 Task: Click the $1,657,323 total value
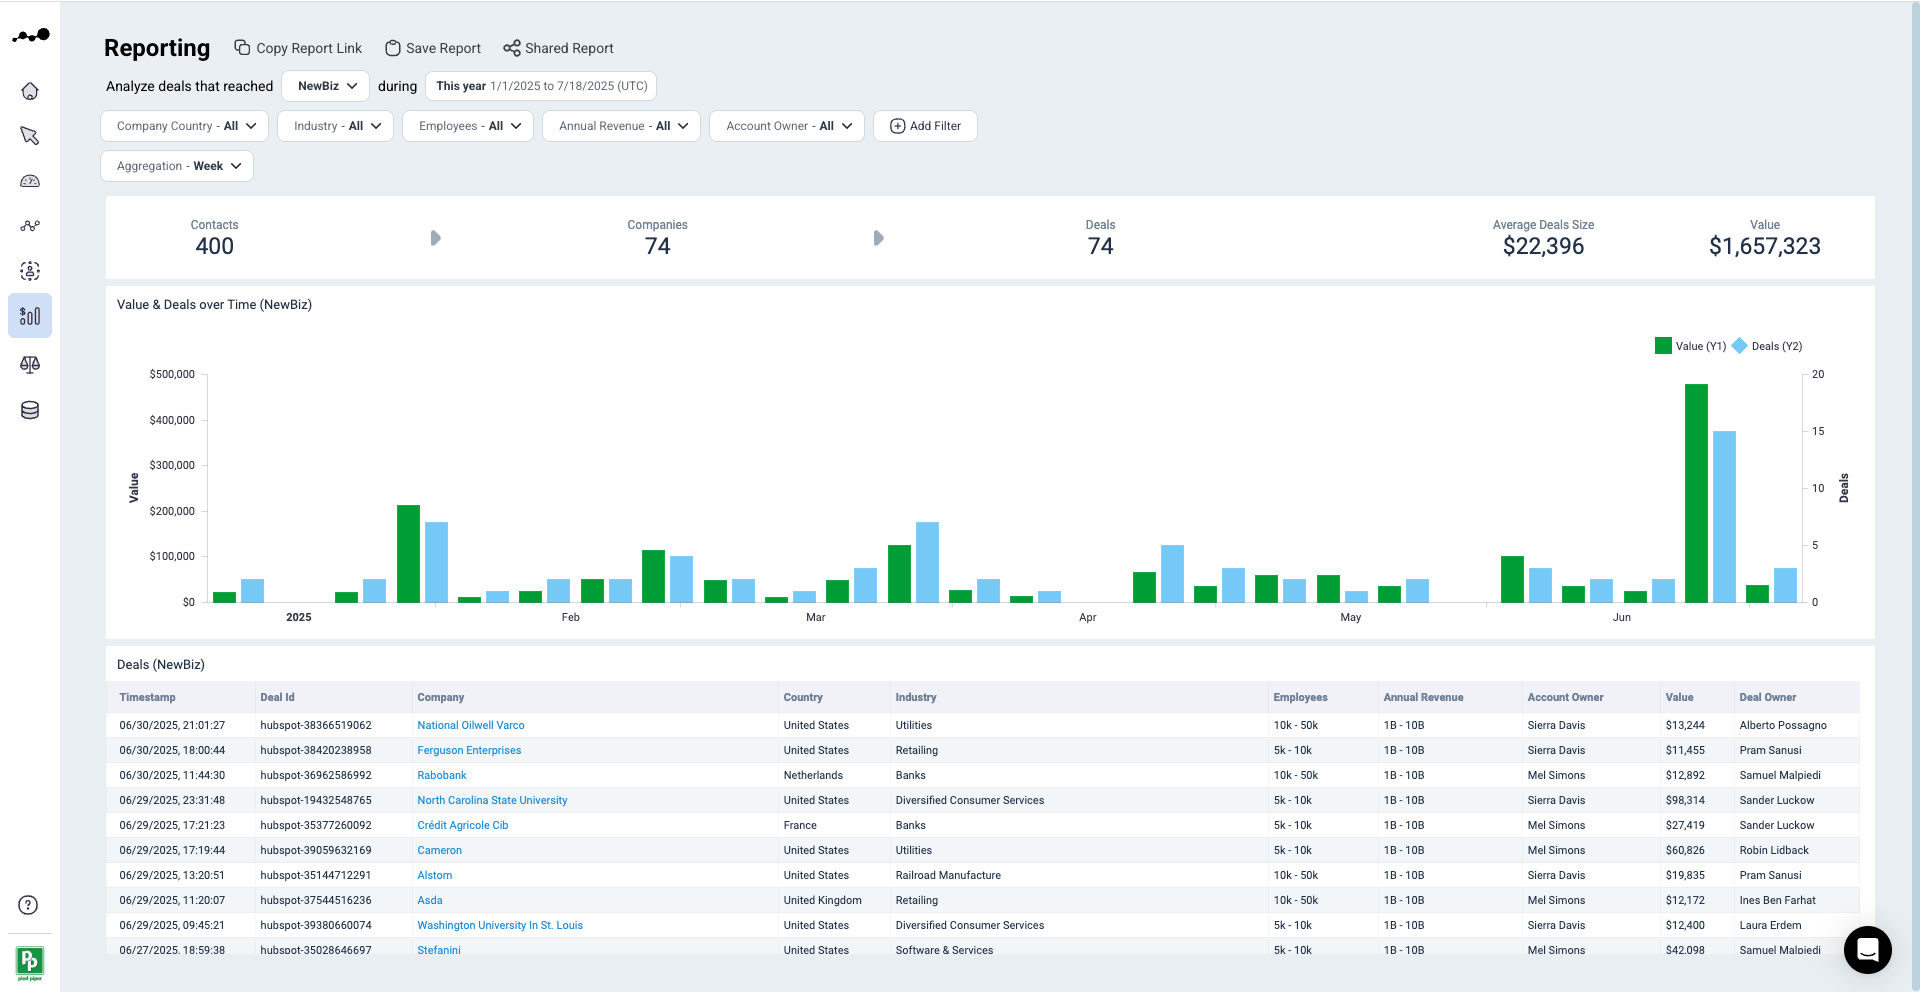[x=1765, y=246]
